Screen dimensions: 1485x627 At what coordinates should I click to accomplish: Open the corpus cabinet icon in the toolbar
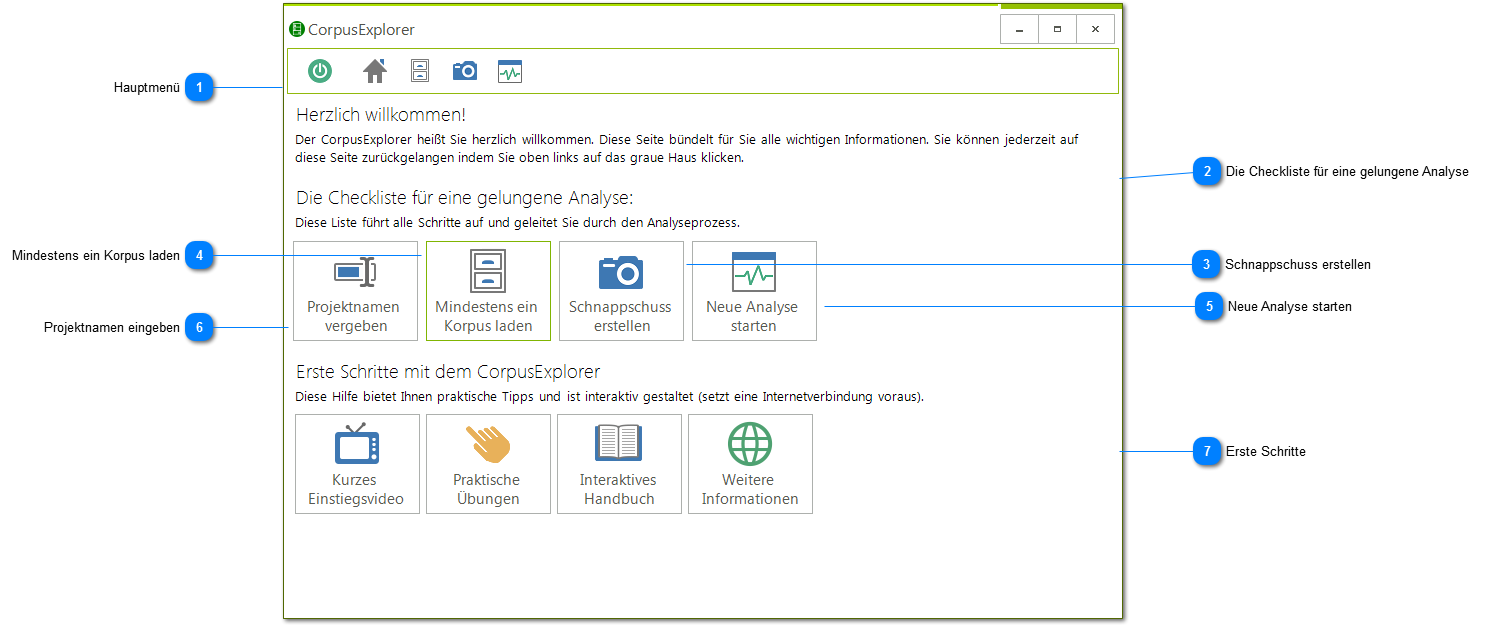[x=420, y=71]
